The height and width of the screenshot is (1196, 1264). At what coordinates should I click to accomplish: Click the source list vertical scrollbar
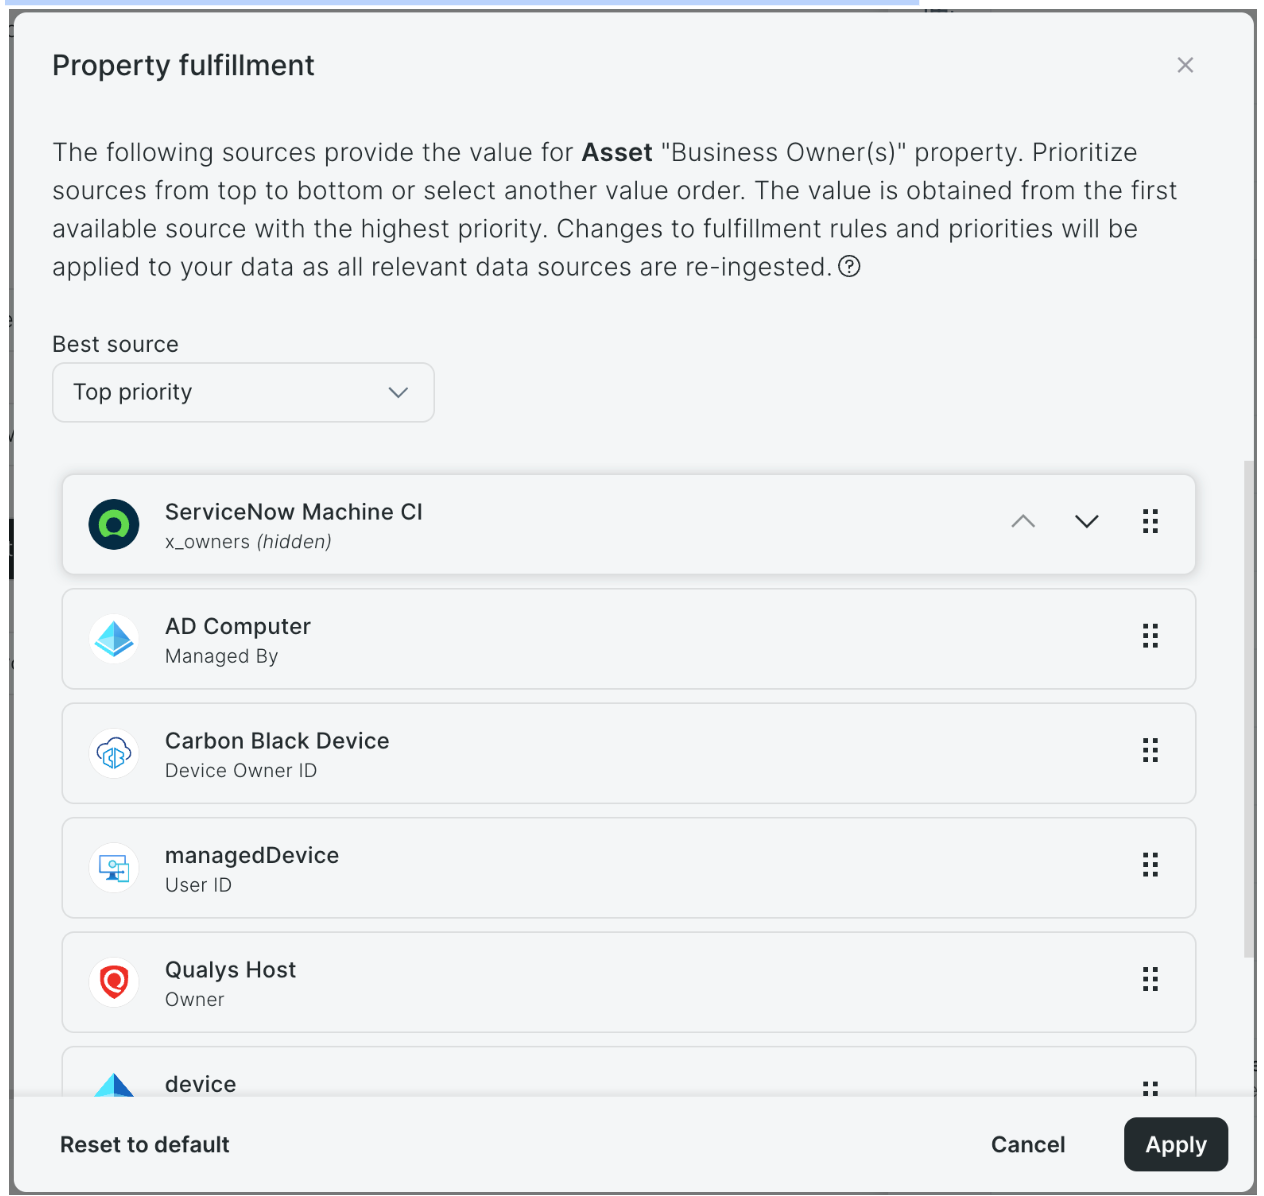pyautogui.click(x=1248, y=708)
